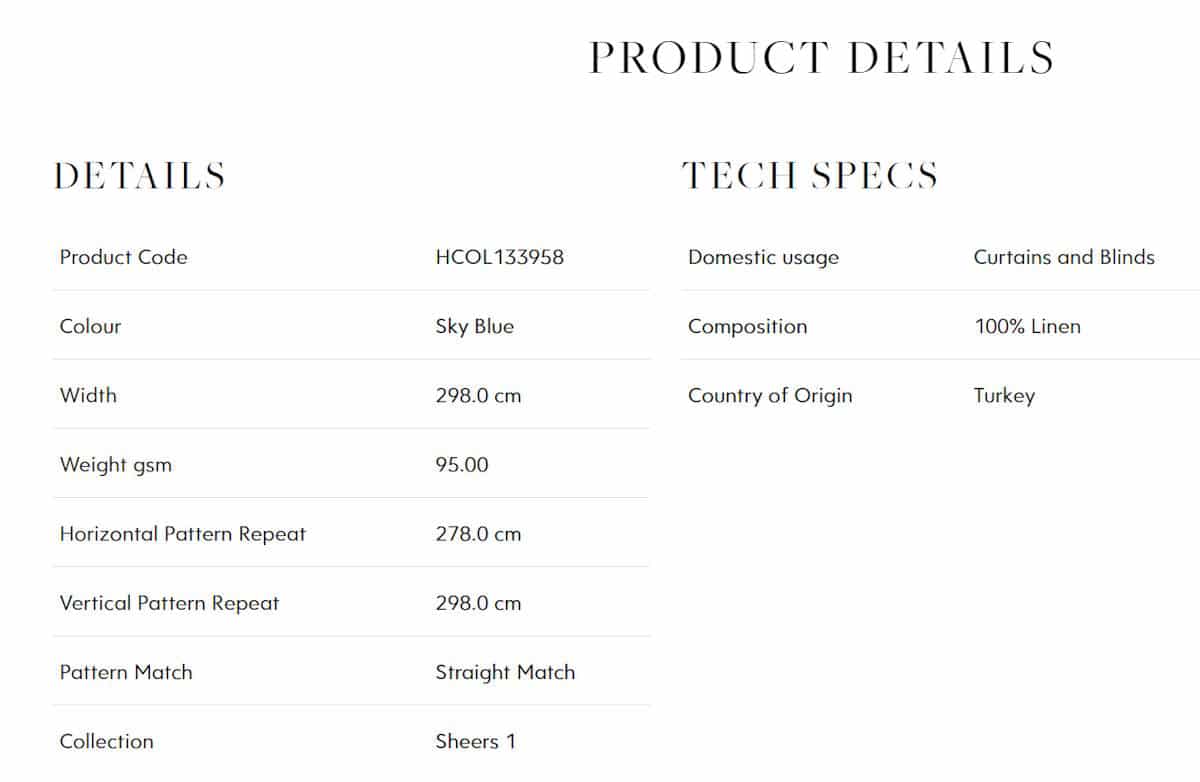
Task: Select the Weight gsm label
Action: tap(115, 465)
